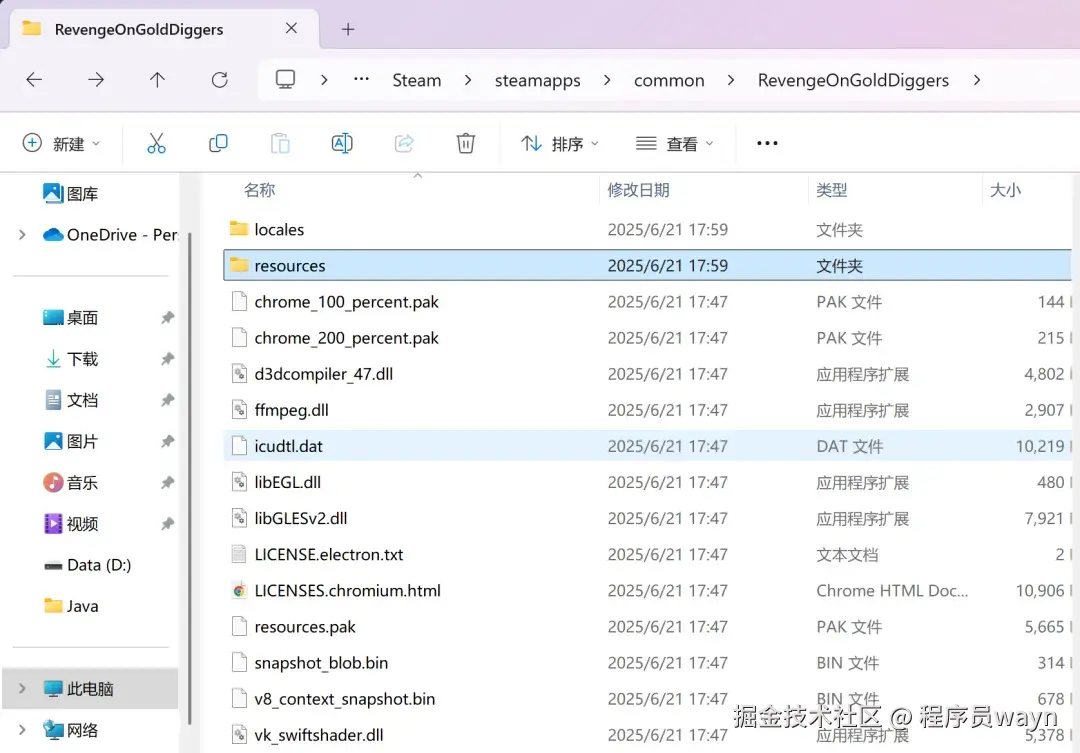The width and height of the screenshot is (1080, 753).
Task: Navigate to Steam in address bar
Action: [417, 80]
